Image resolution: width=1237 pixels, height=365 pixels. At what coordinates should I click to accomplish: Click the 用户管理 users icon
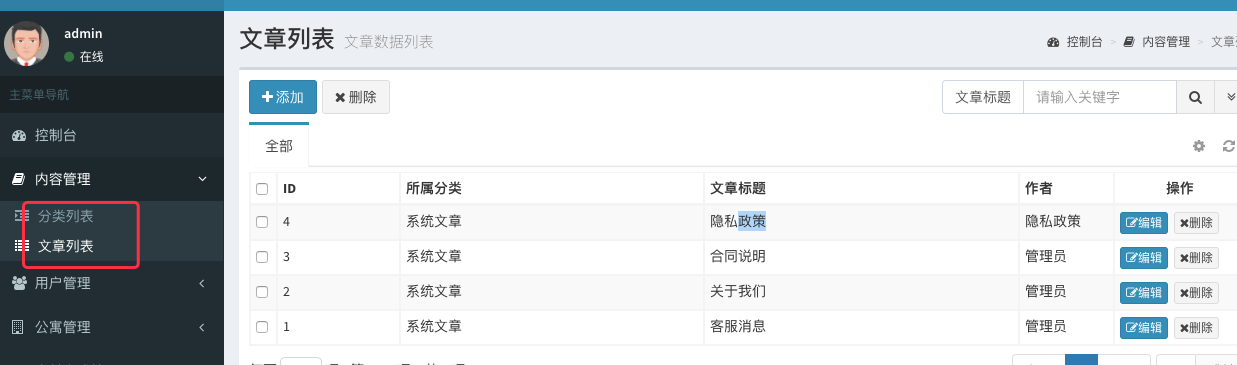pyautogui.click(x=18, y=283)
